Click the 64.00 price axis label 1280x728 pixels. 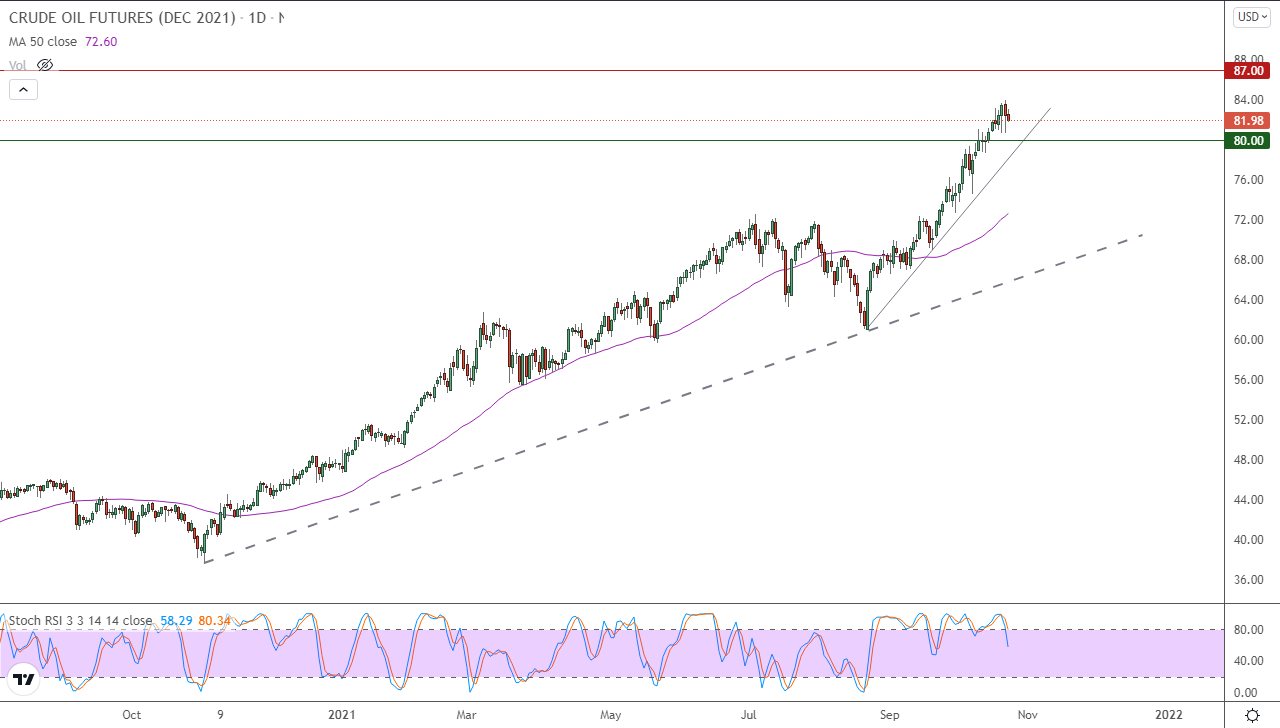pyautogui.click(x=1248, y=300)
